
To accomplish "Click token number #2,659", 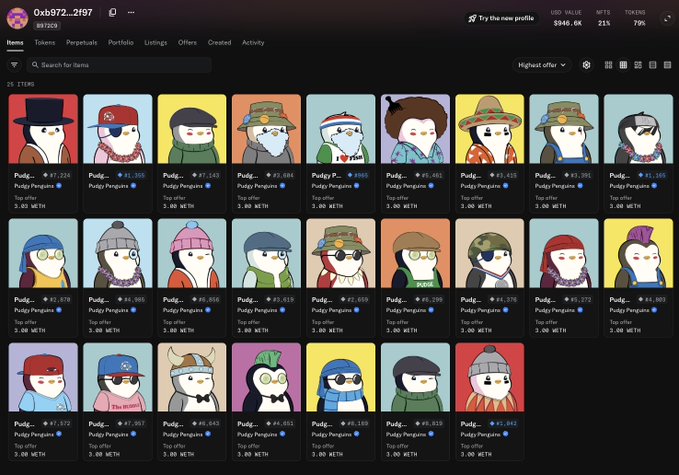I will [x=360, y=300].
